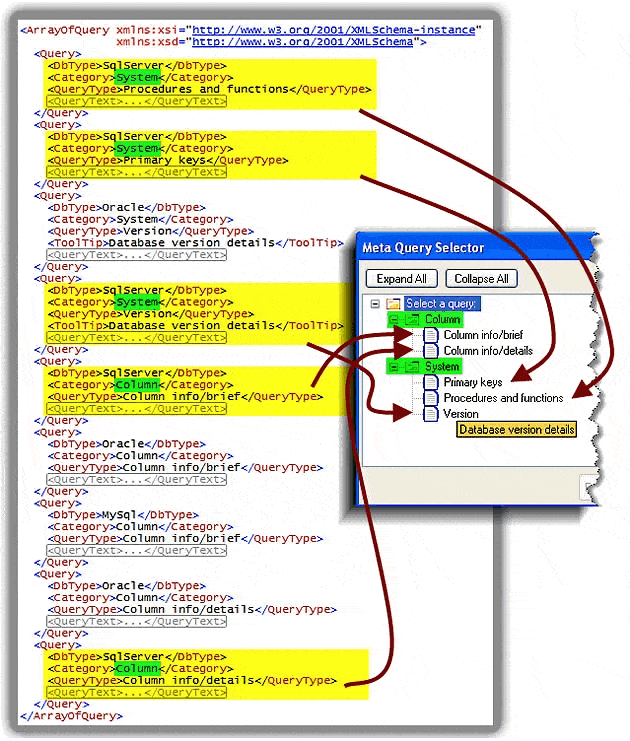Click QueryType 'Procedures and functions' XML line

tap(209, 89)
